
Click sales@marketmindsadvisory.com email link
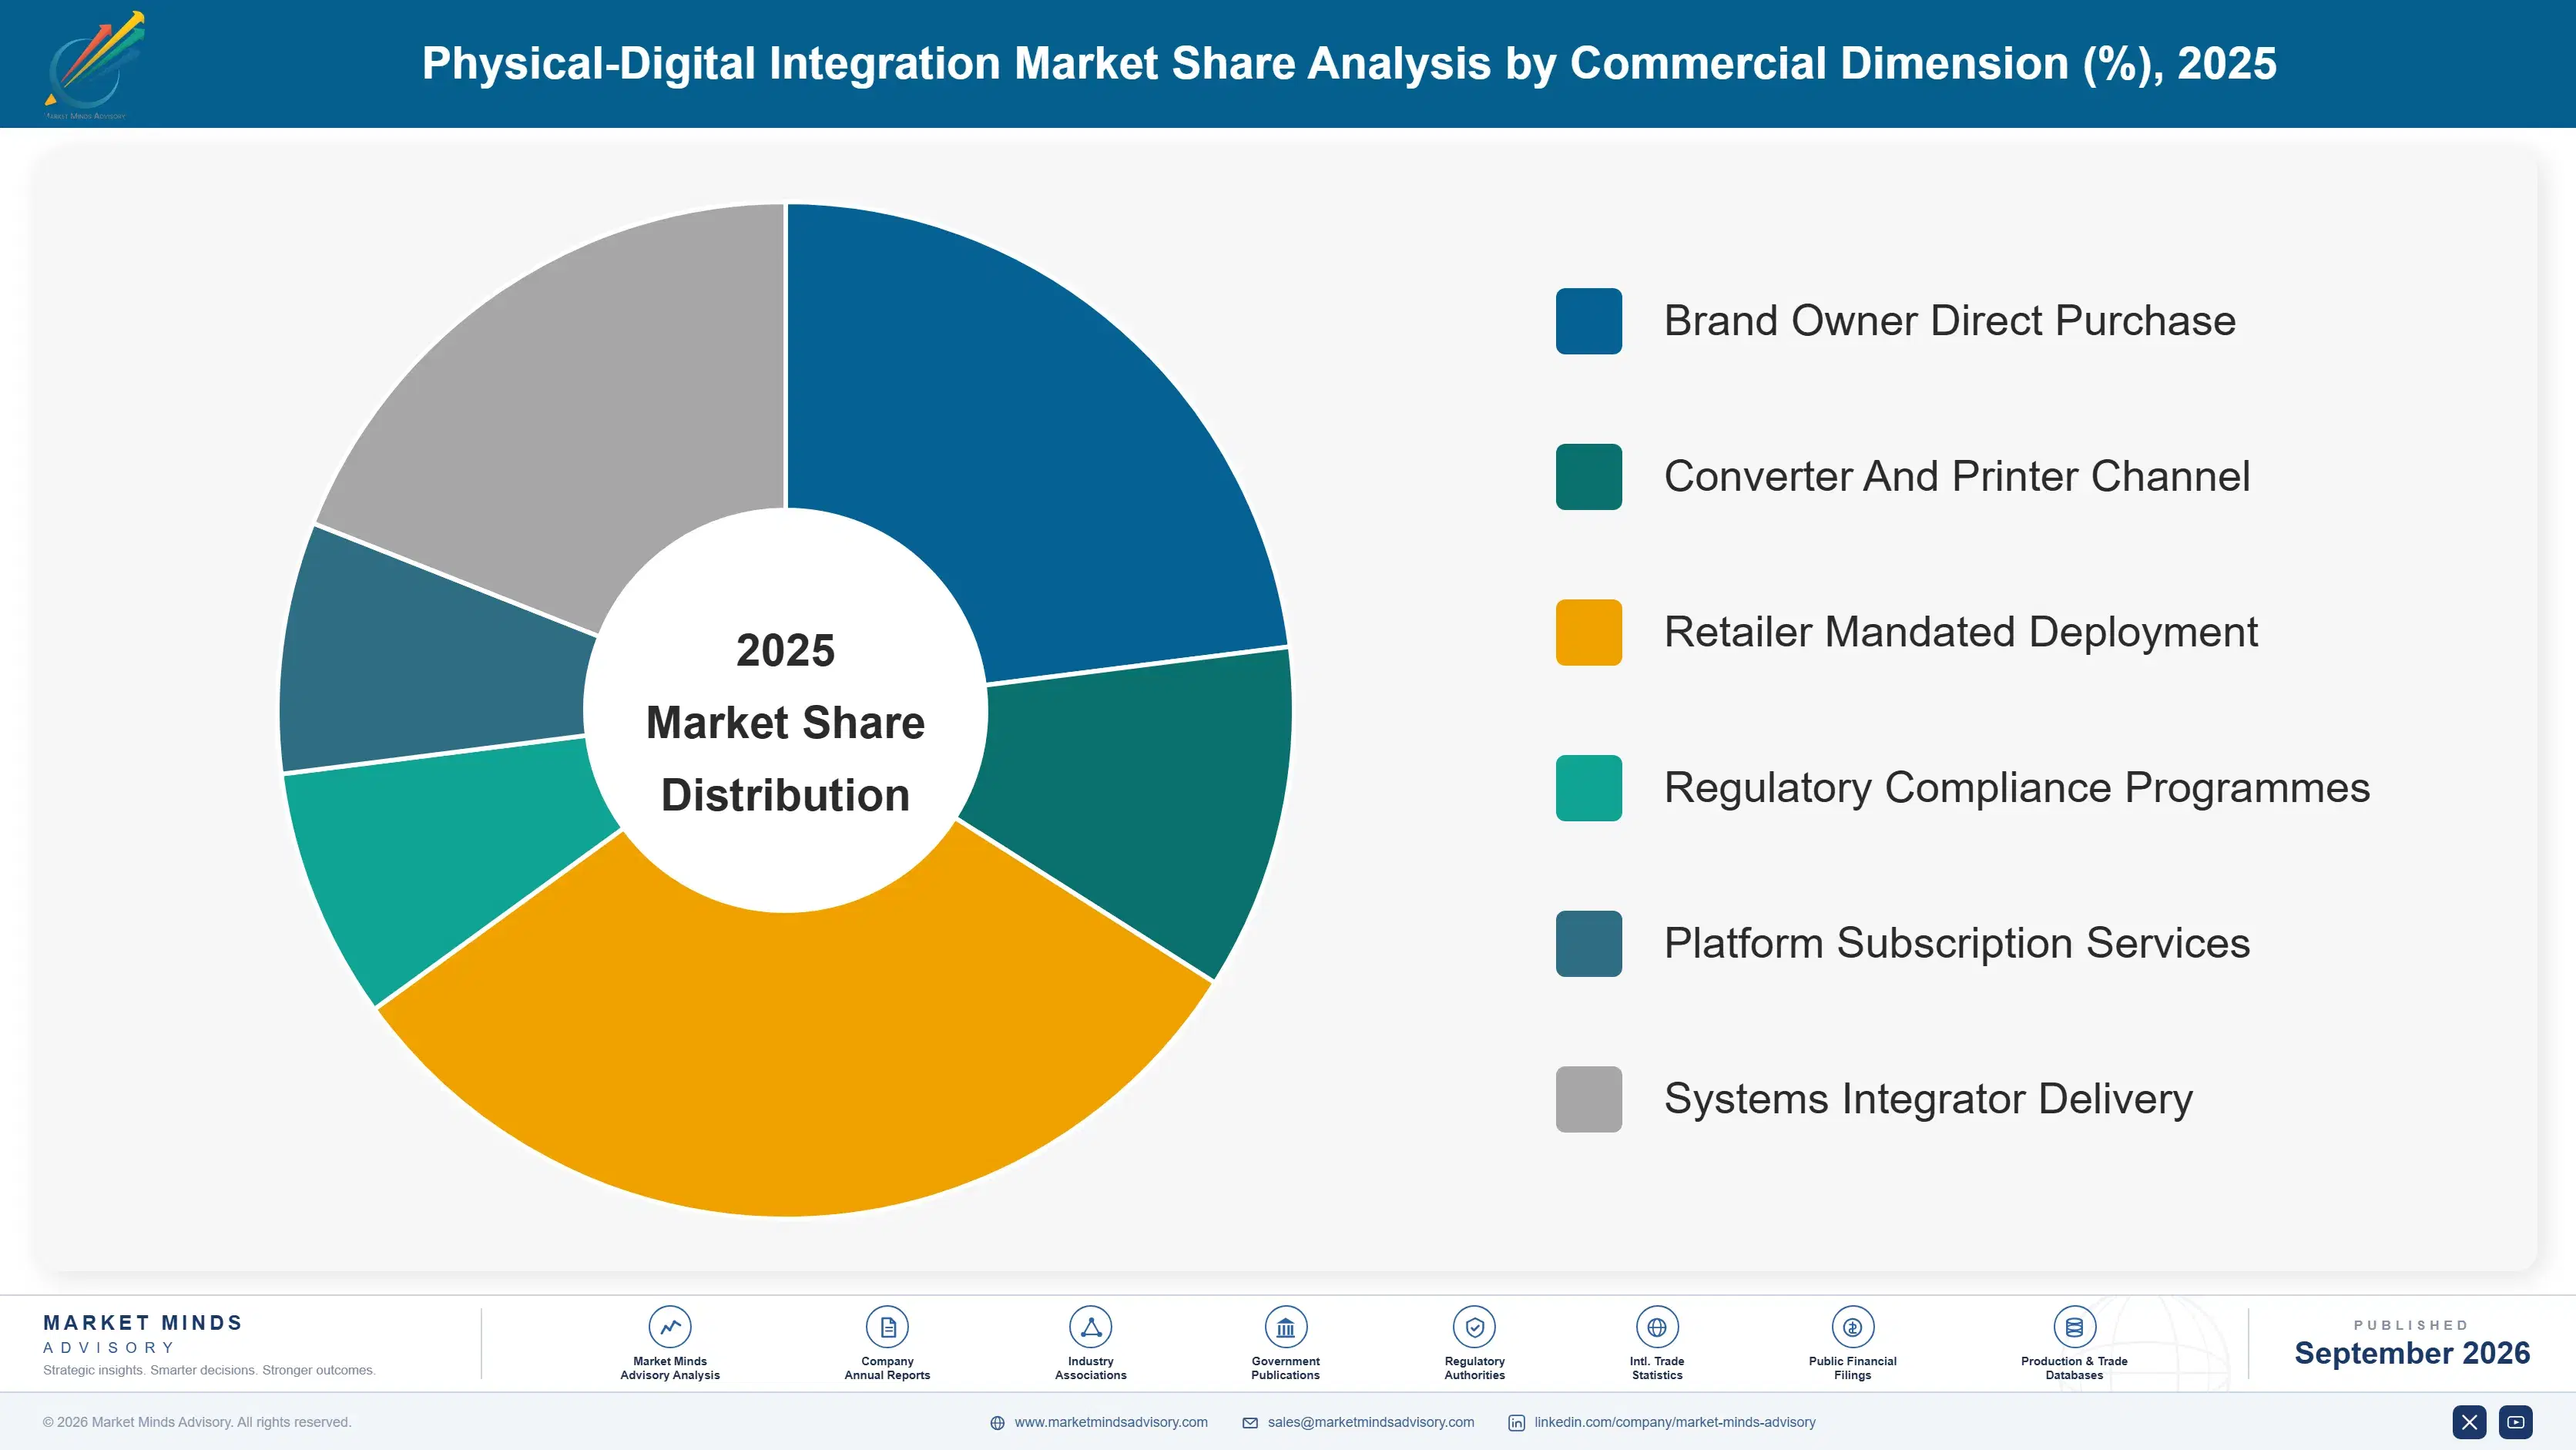[1371, 1422]
